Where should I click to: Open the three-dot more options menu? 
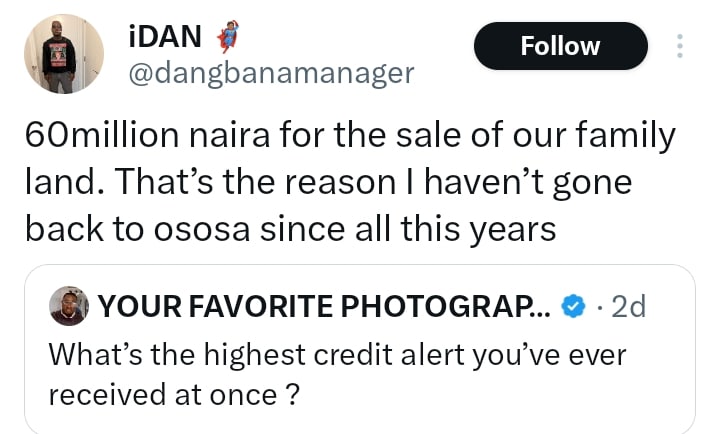680,46
